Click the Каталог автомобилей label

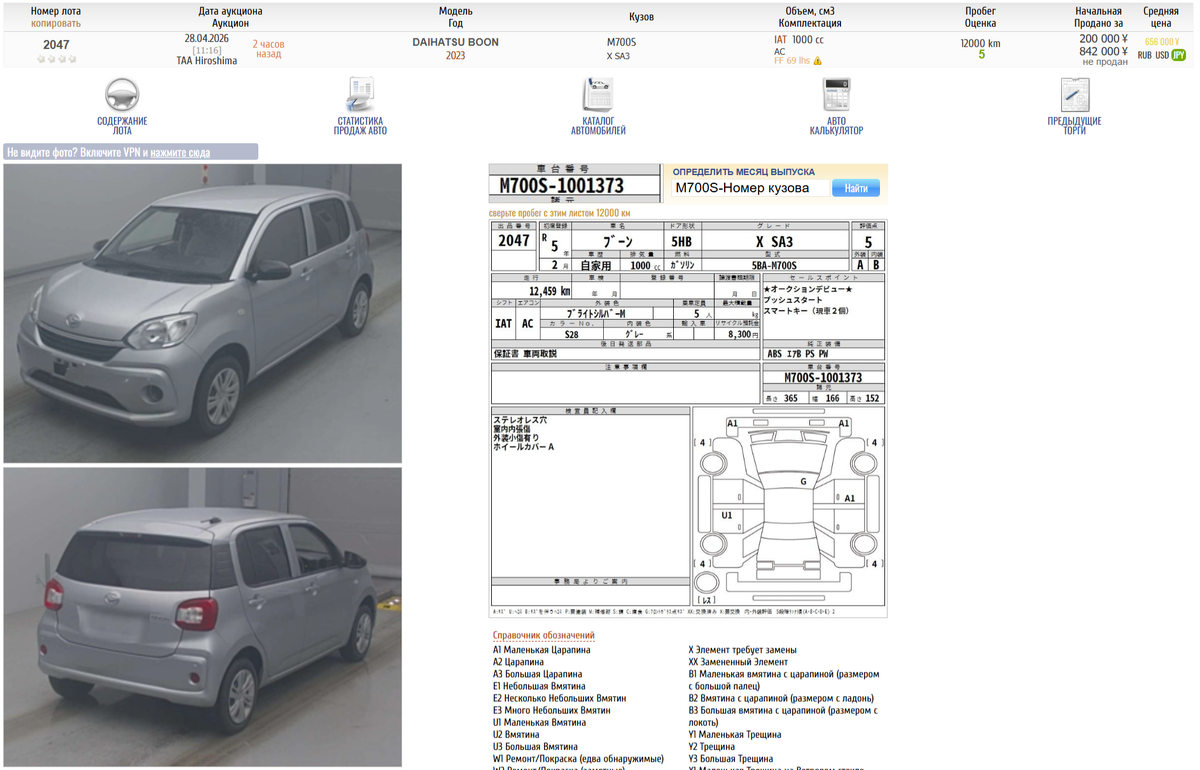(598, 126)
